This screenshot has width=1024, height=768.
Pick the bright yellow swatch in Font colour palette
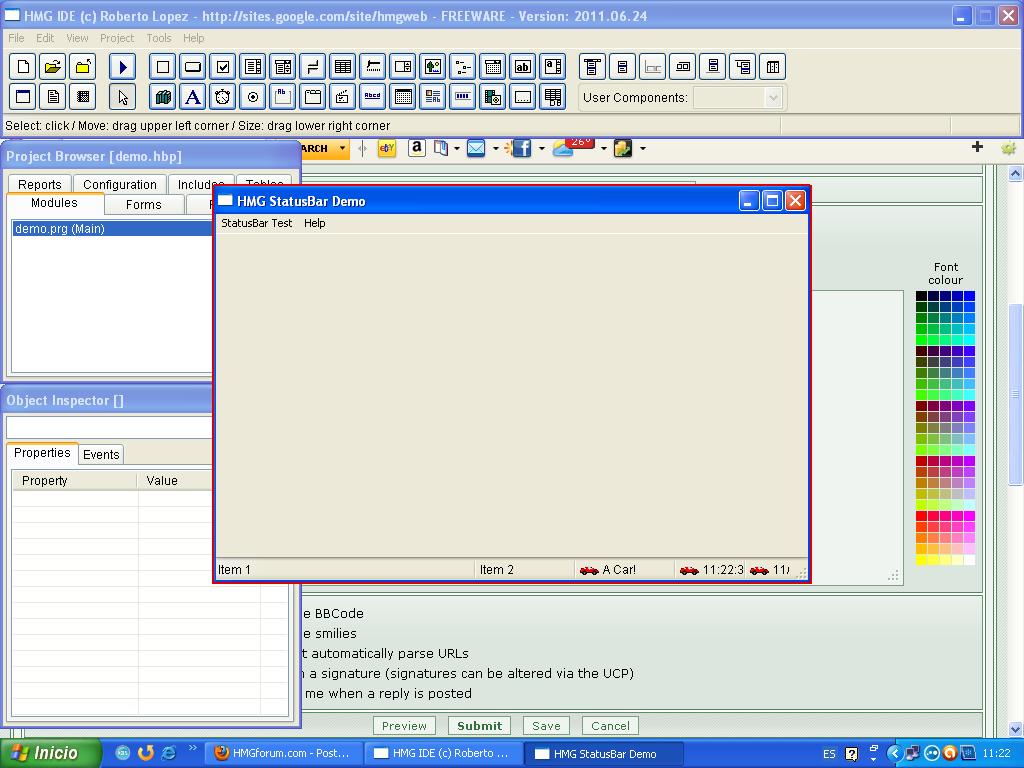click(921, 560)
